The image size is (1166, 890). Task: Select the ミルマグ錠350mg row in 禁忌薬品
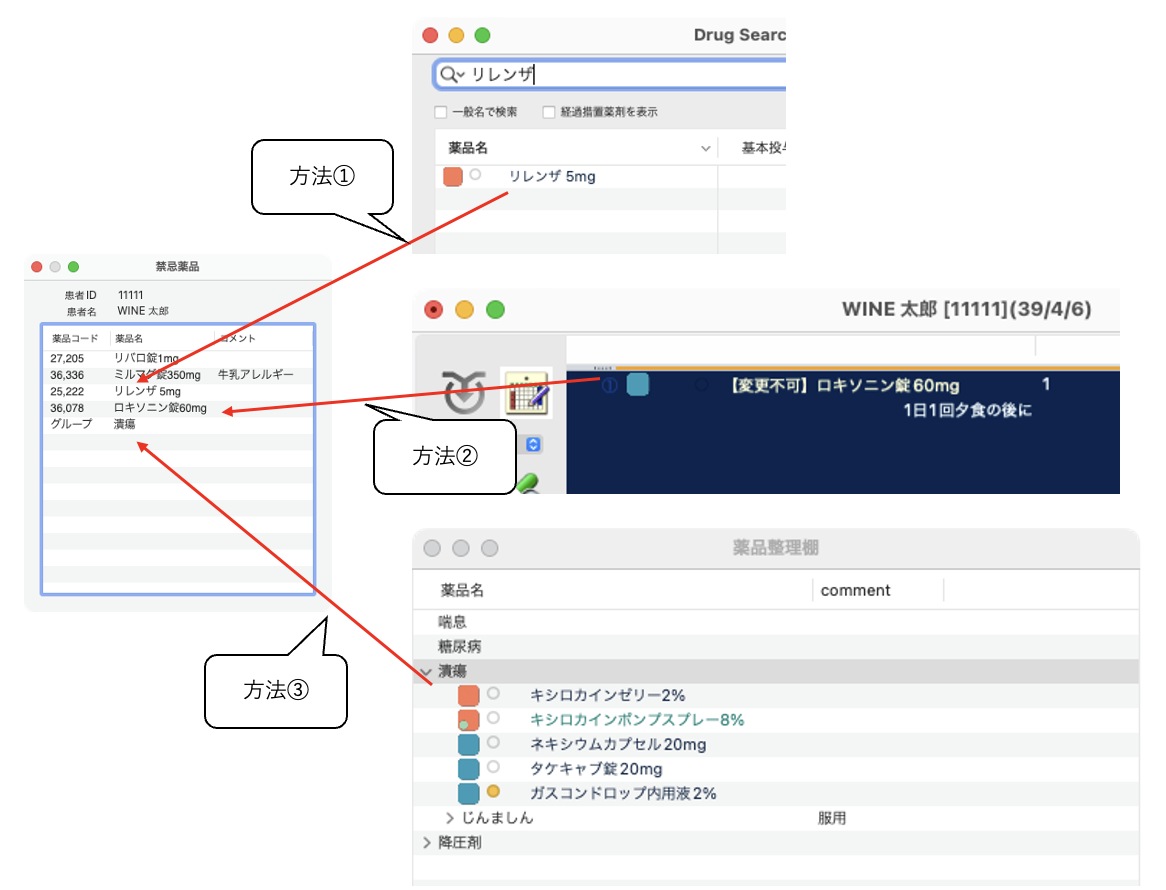pos(157,375)
